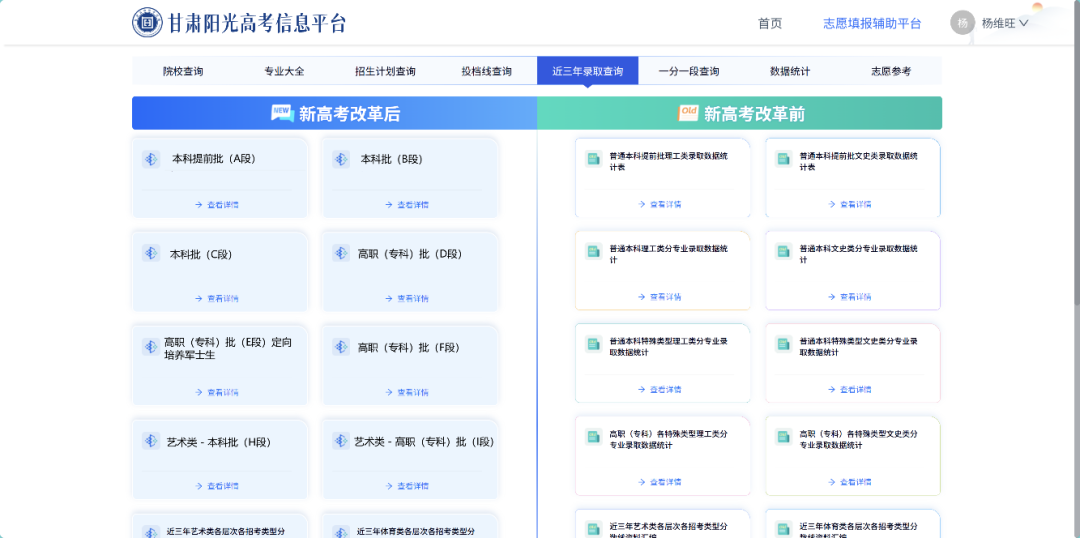The height and width of the screenshot is (538, 1080).
Task: Click the icon on the 高职（专科）批（D段）card
Action: (341, 254)
